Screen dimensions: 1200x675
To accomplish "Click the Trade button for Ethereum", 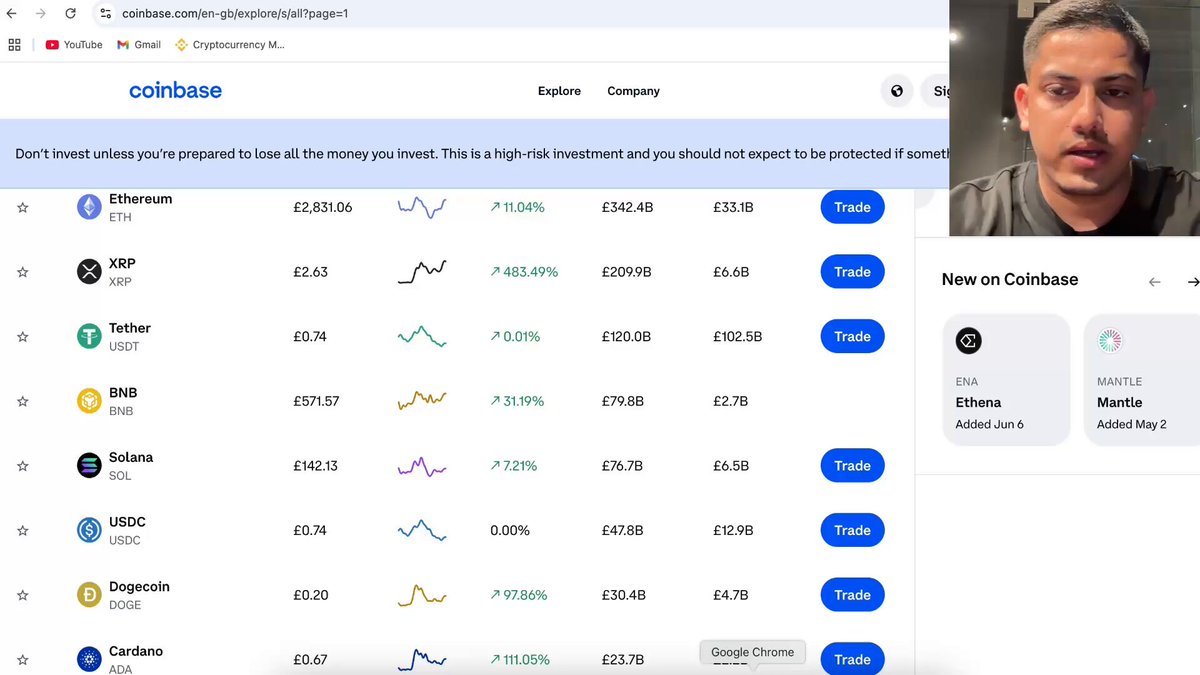I will 852,207.
